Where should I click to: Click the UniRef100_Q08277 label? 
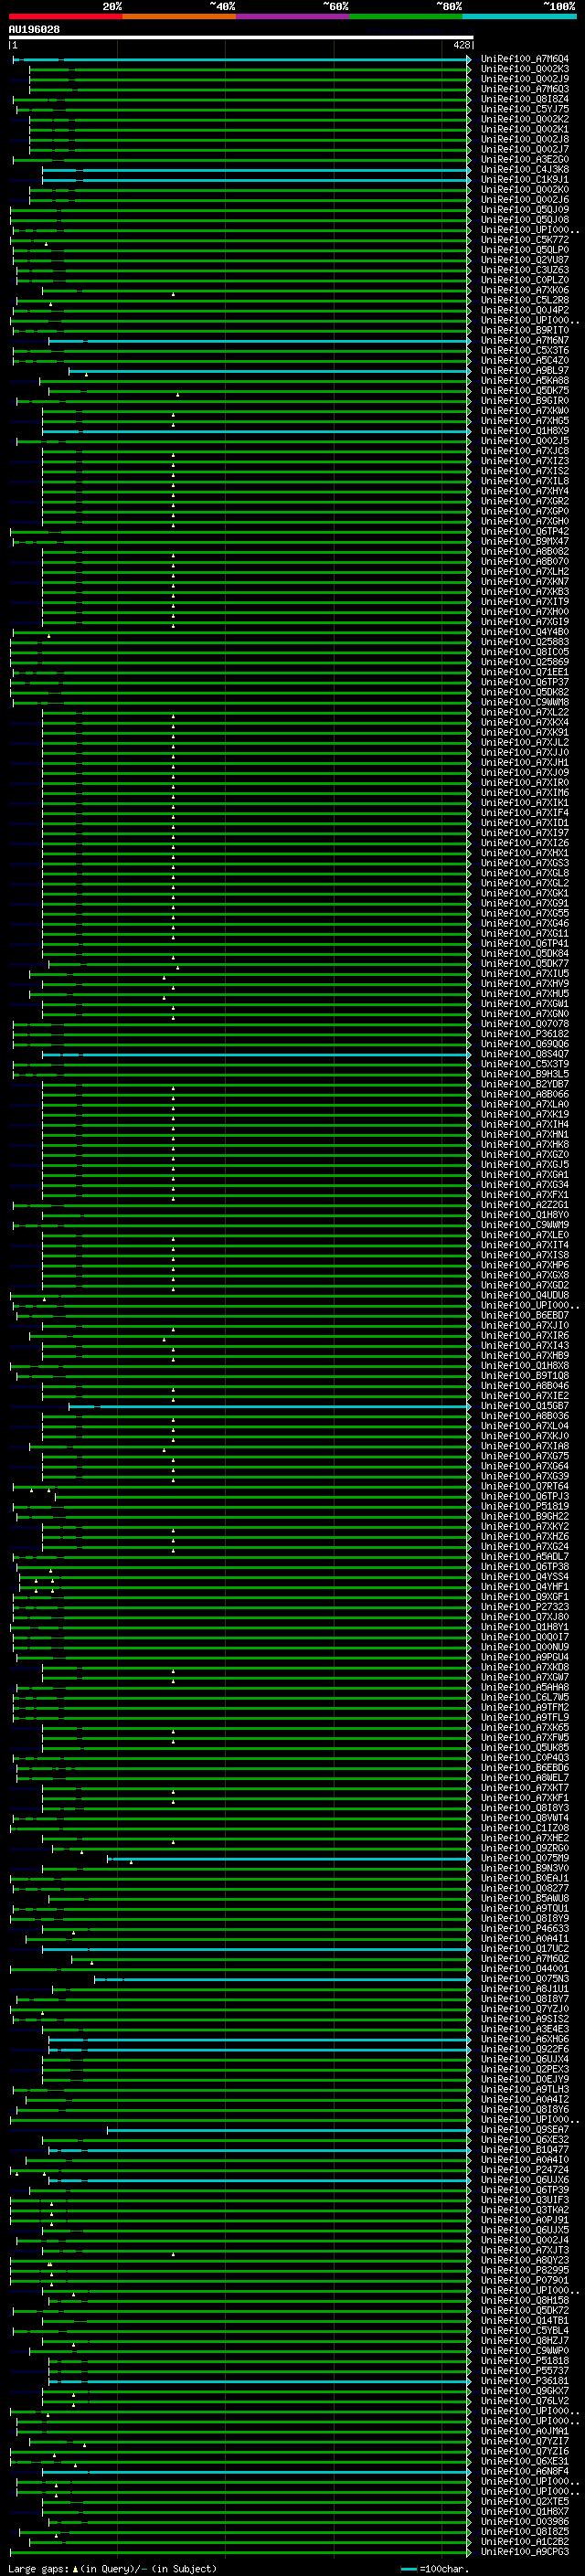point(525,1888)
